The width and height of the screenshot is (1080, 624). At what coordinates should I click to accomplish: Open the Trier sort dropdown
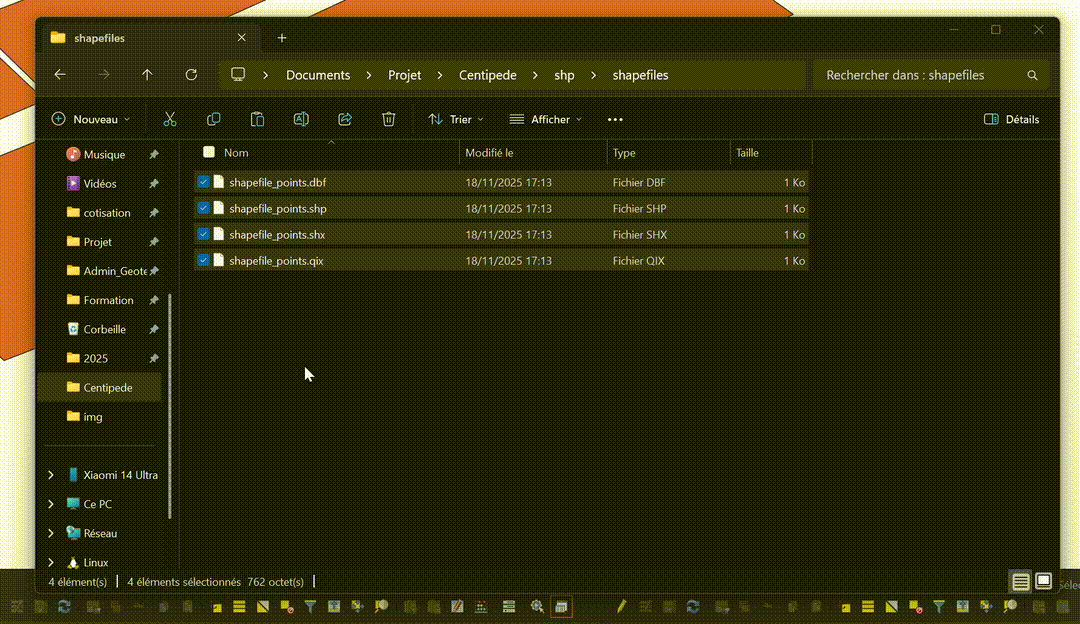(456, 119)
